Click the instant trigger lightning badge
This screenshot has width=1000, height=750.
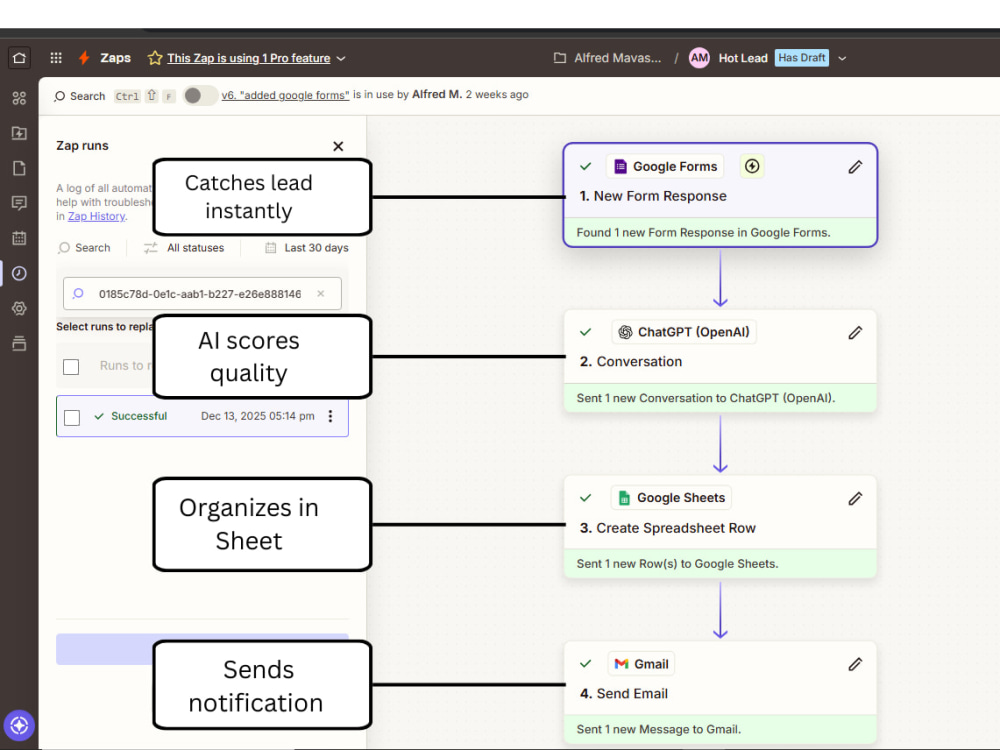click(752, 166)
